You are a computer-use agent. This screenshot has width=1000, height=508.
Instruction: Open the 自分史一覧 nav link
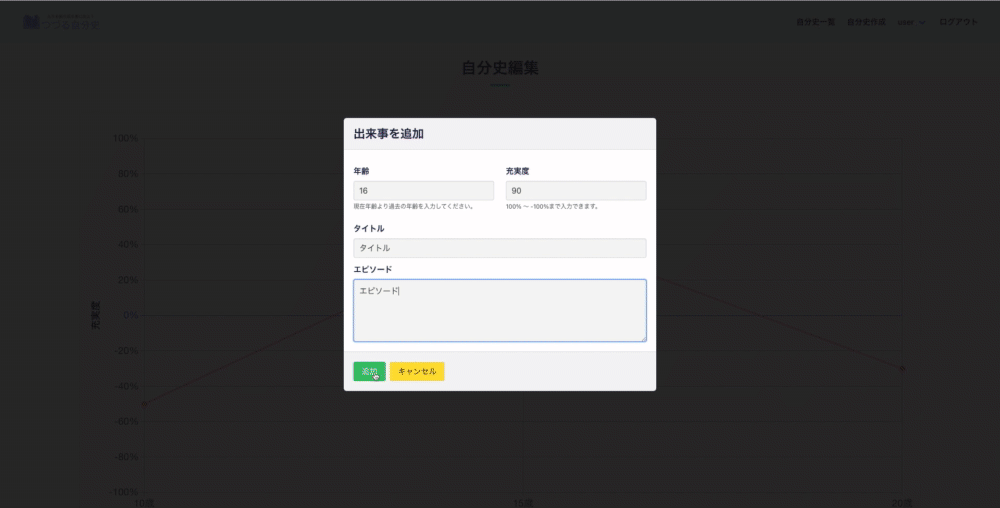tap(815, 22)
